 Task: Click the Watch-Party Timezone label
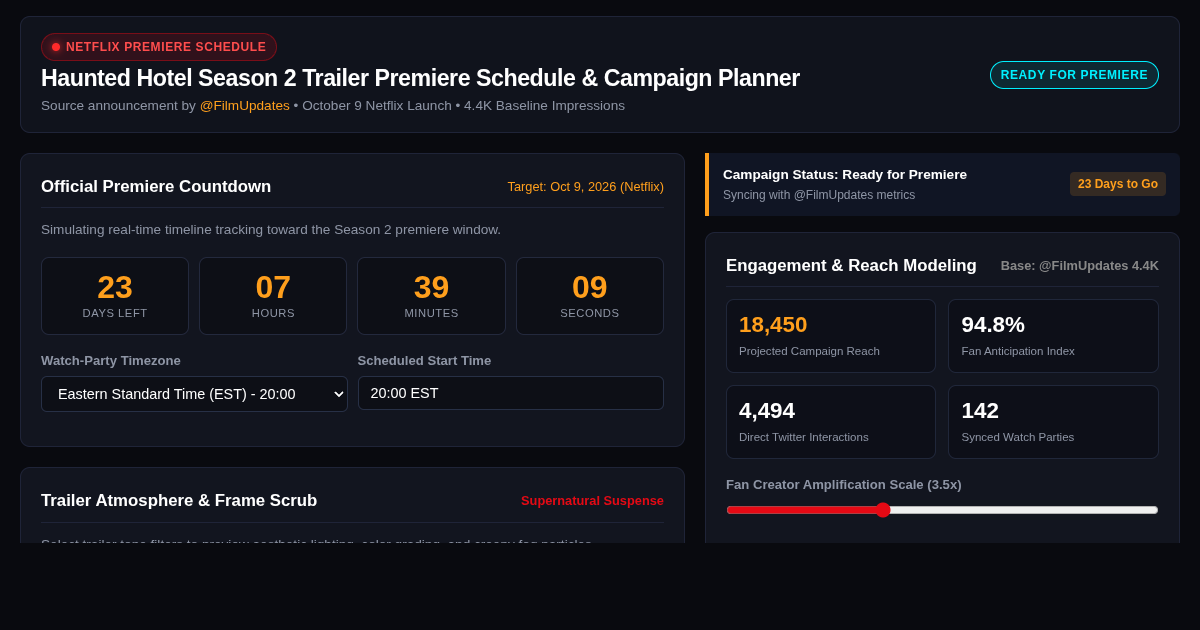click(111, 361)
